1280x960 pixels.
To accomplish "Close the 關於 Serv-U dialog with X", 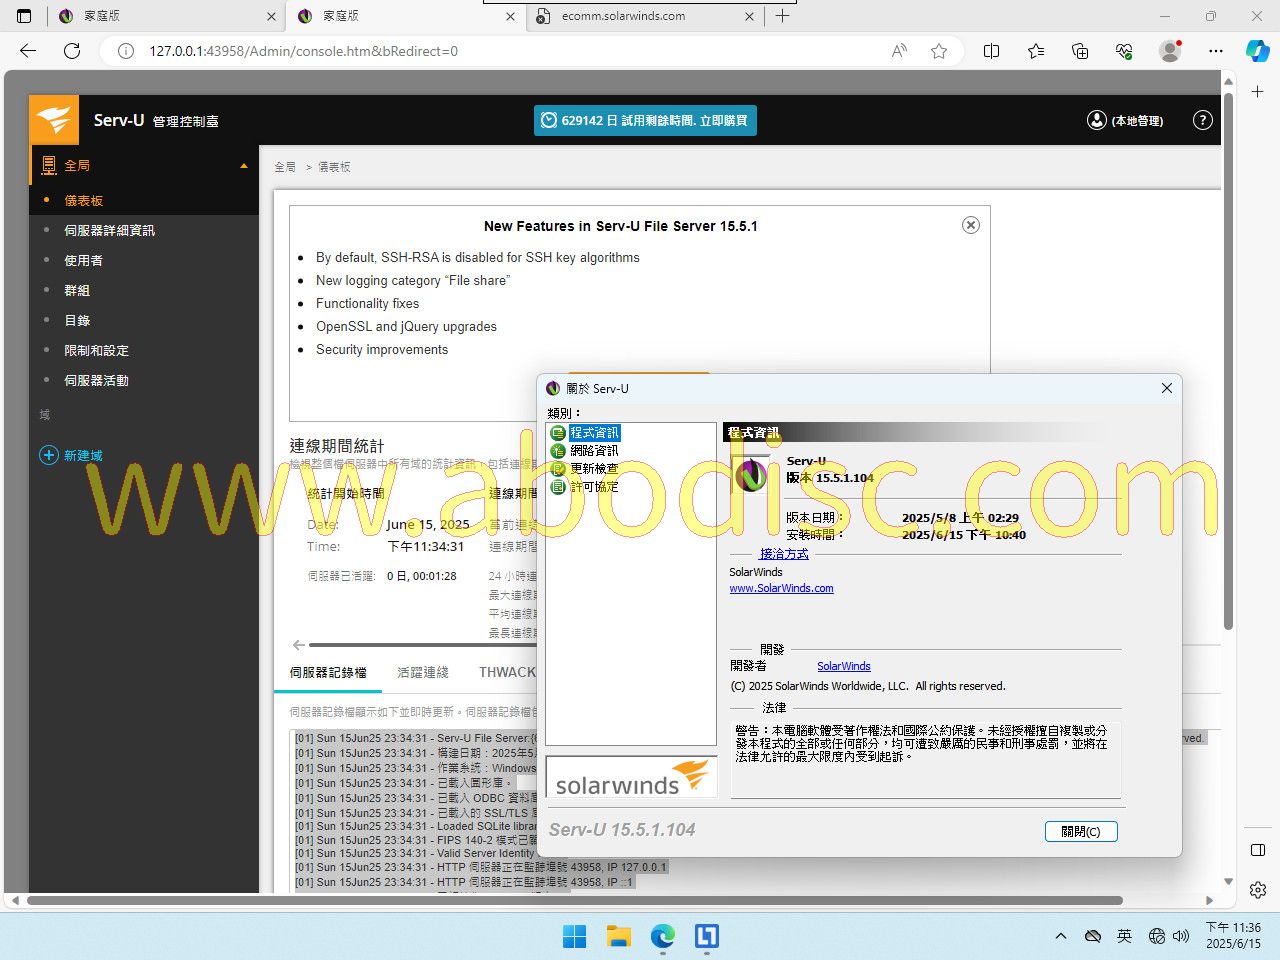I will pos(1166,388).
